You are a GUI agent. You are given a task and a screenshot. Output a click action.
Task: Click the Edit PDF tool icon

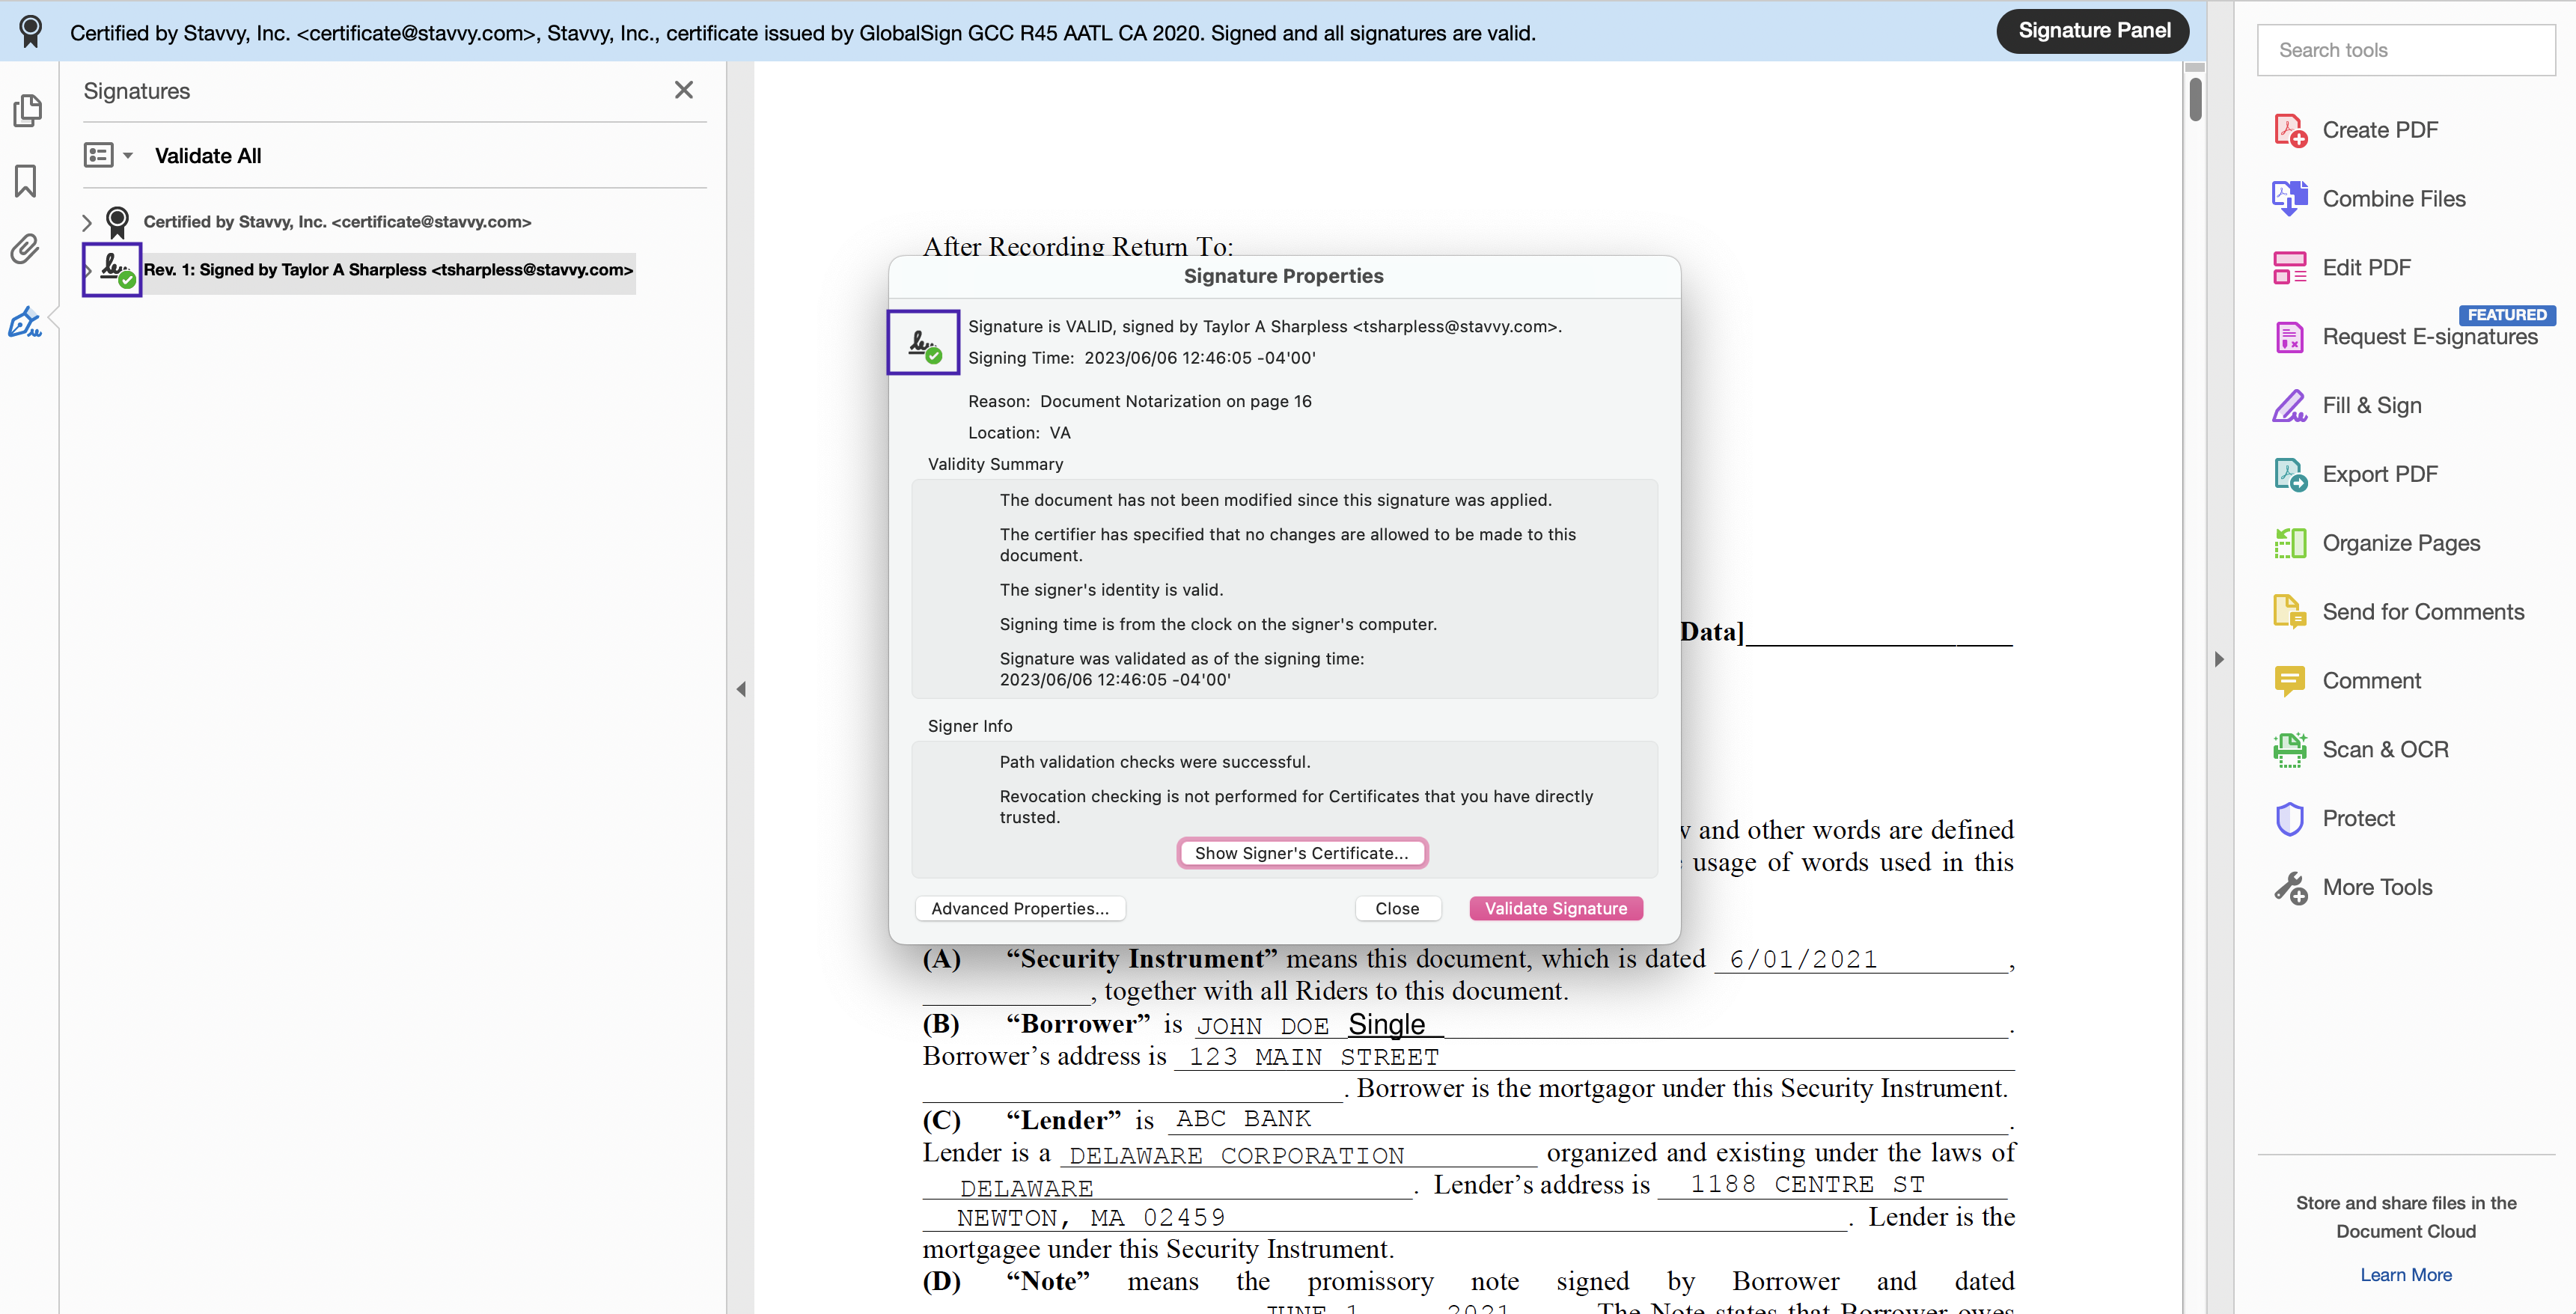pyautogui.click(x=2290, y=268)
